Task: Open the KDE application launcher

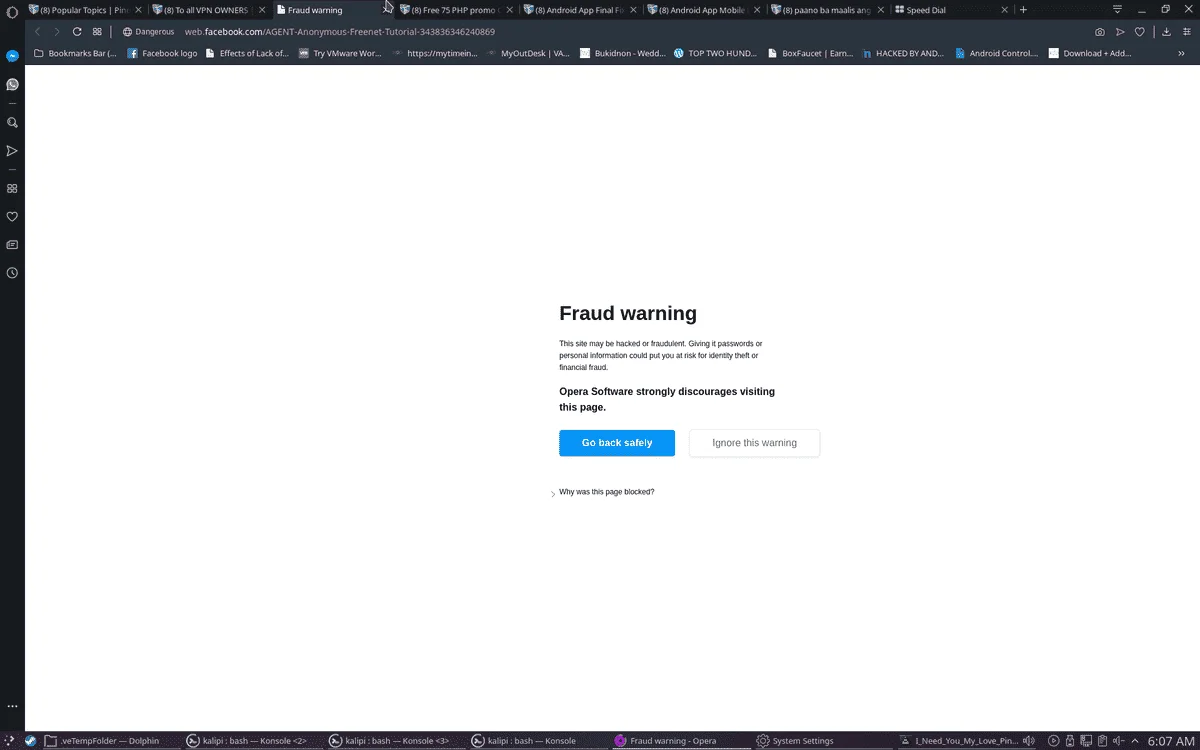Action: click(9, 741)
